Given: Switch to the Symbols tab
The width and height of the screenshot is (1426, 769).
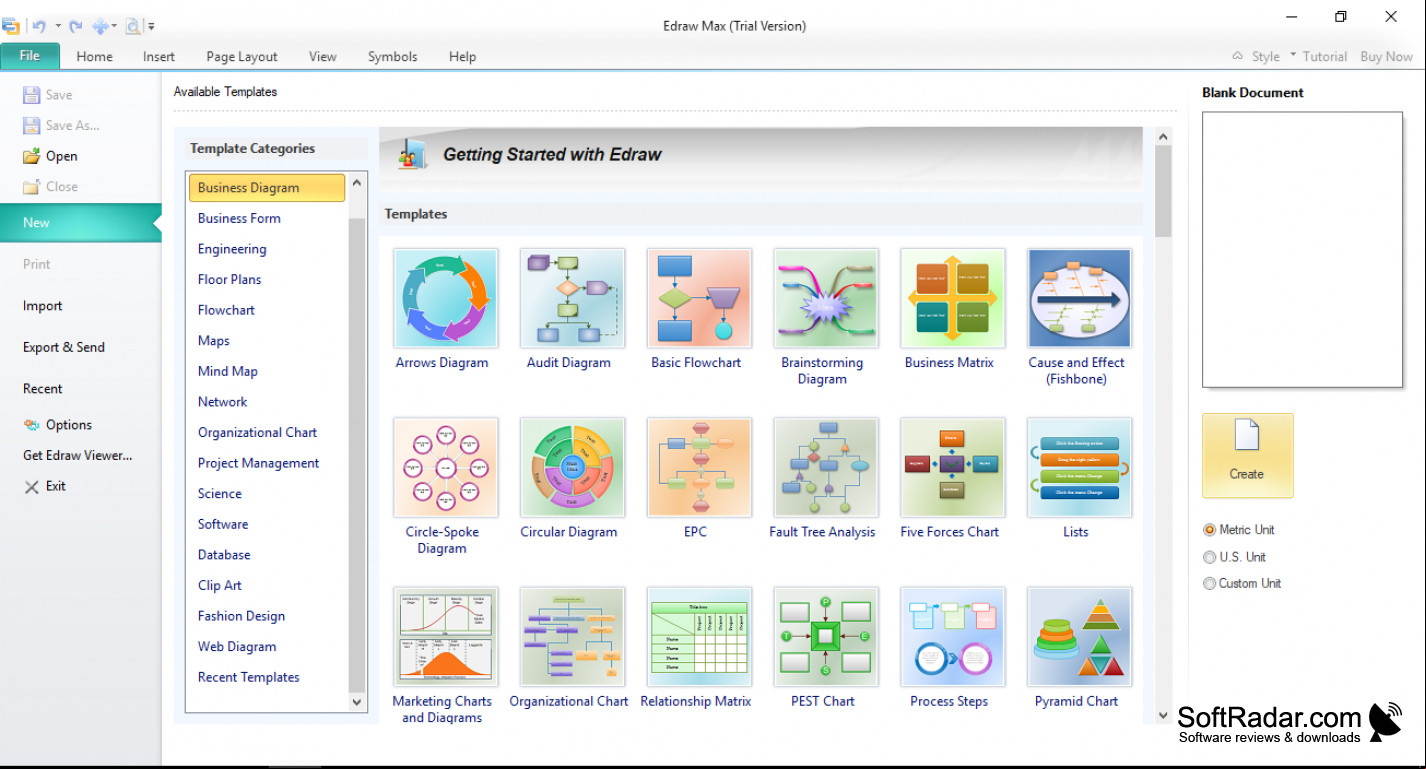Looking at the screenshot, I should point(393,56).
